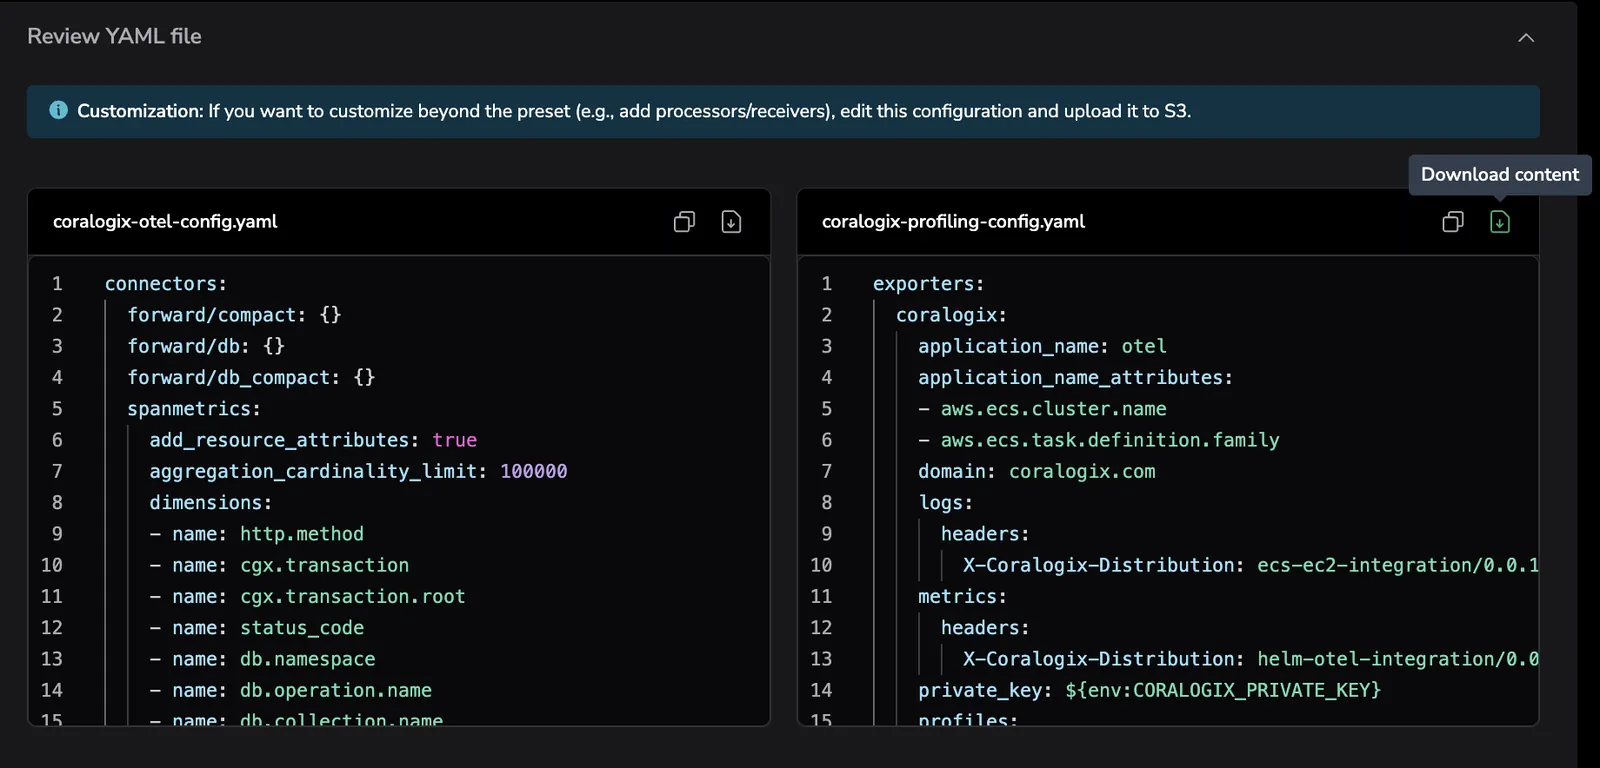Click the 'spanmetrics:' line
The image size is (1600, 768).
pyautogui.click(x=194, y=409)
